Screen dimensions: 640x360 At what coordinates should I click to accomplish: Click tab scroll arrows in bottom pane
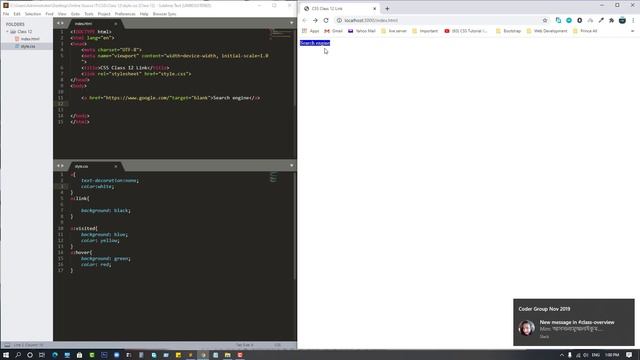pos(60,166)
